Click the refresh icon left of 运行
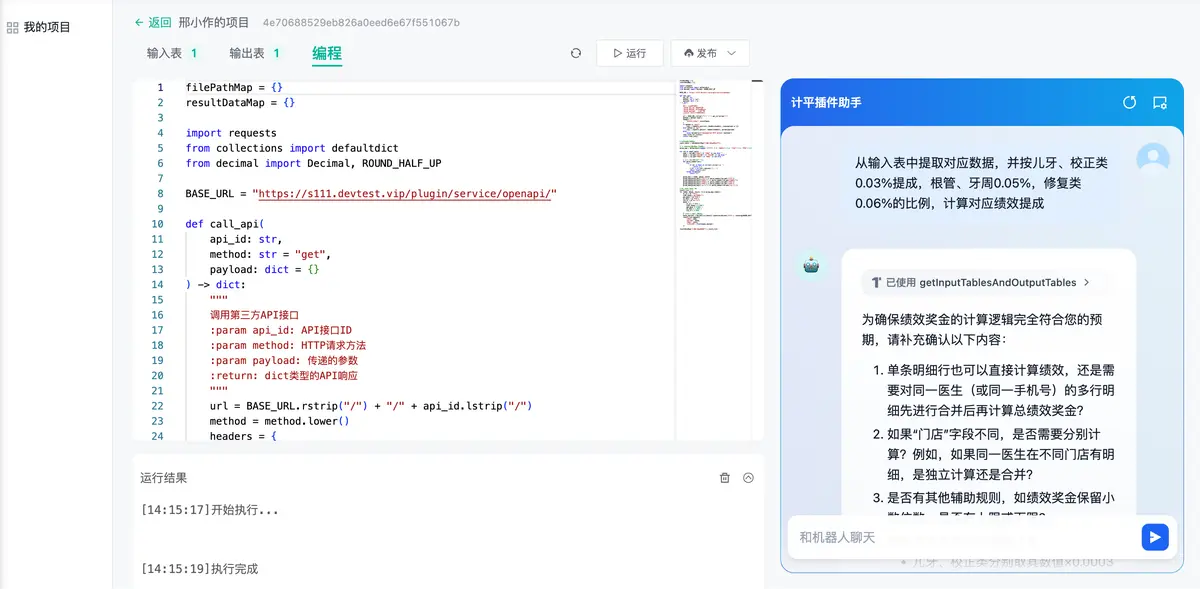Screen dimensions: 1200x589 pyautogui.click(x=576, y=53)
